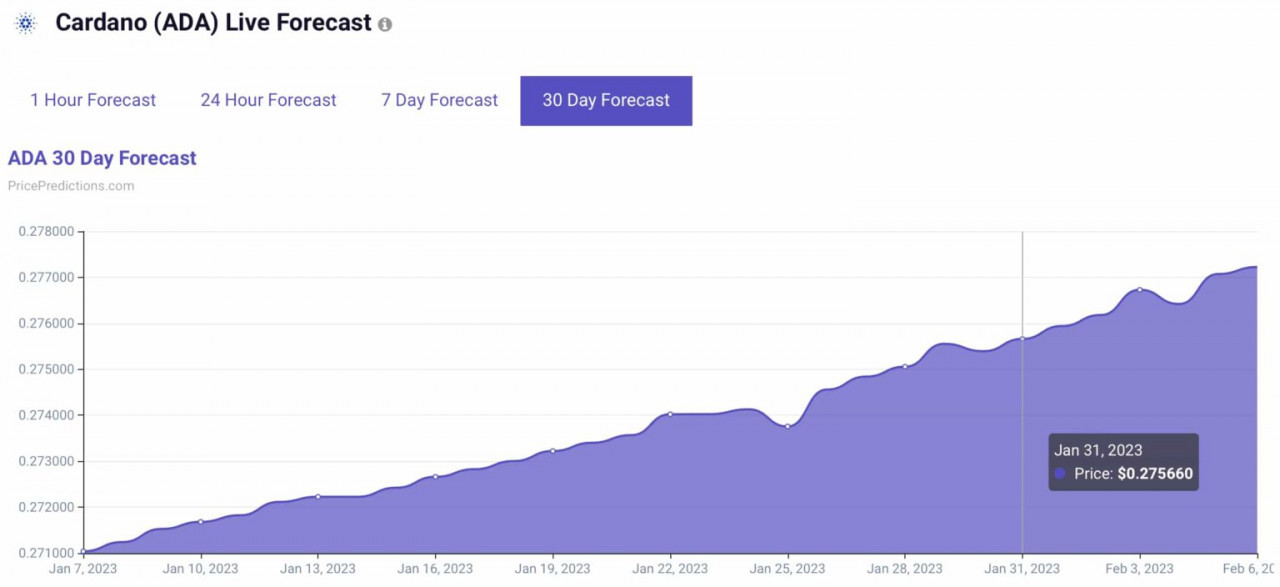Switch to the 1 Hour Forecast tab
This screenshot has height=587, width=1280.
tap(93, 100)
